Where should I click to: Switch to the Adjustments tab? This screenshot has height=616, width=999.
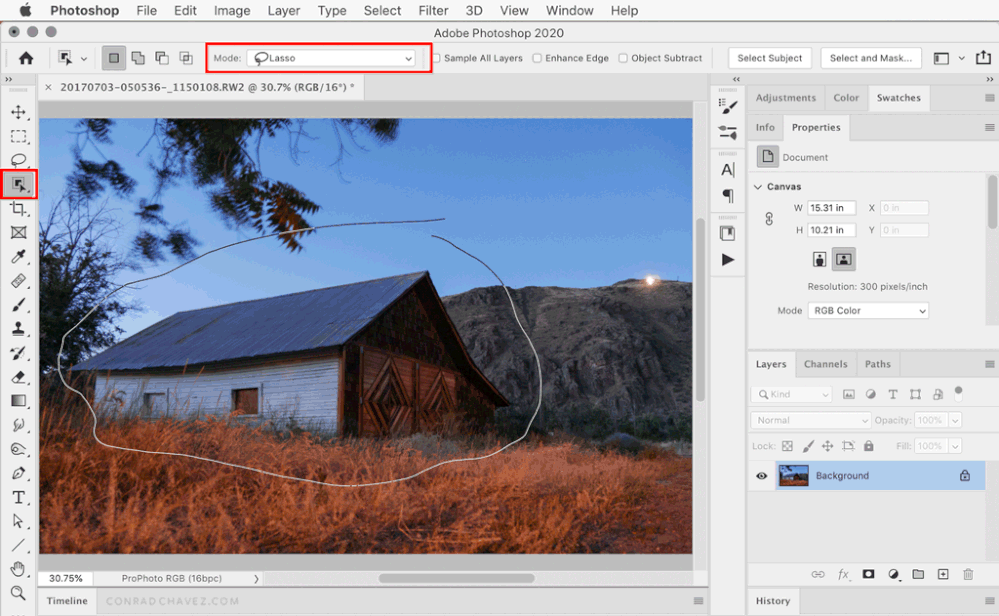(786, 98)
